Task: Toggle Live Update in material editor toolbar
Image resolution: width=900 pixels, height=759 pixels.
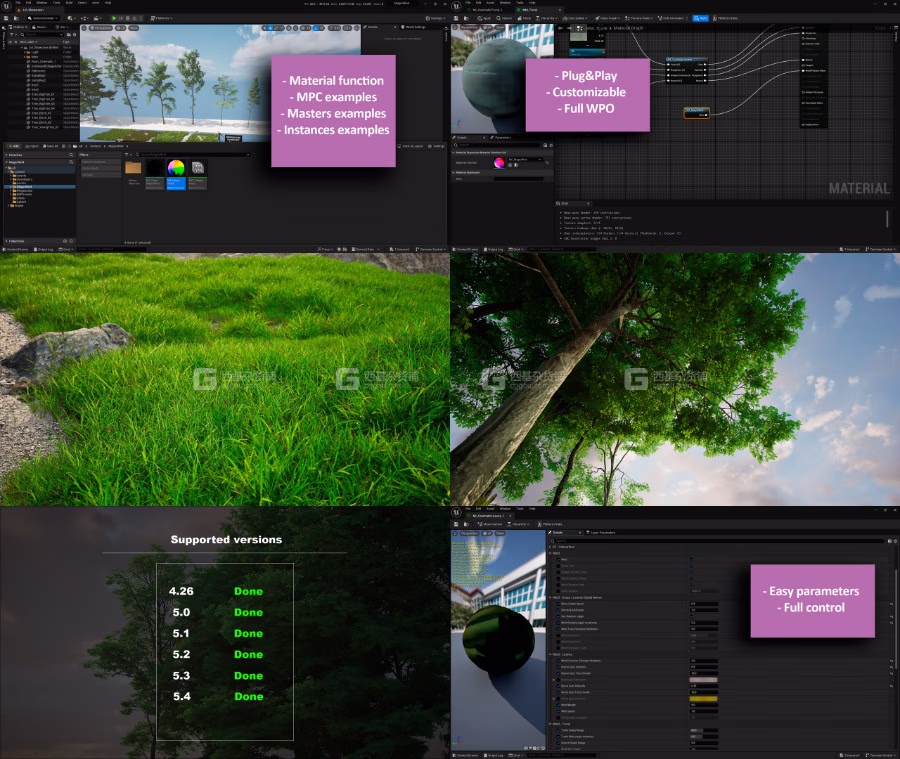Action: tap(576, 18)
